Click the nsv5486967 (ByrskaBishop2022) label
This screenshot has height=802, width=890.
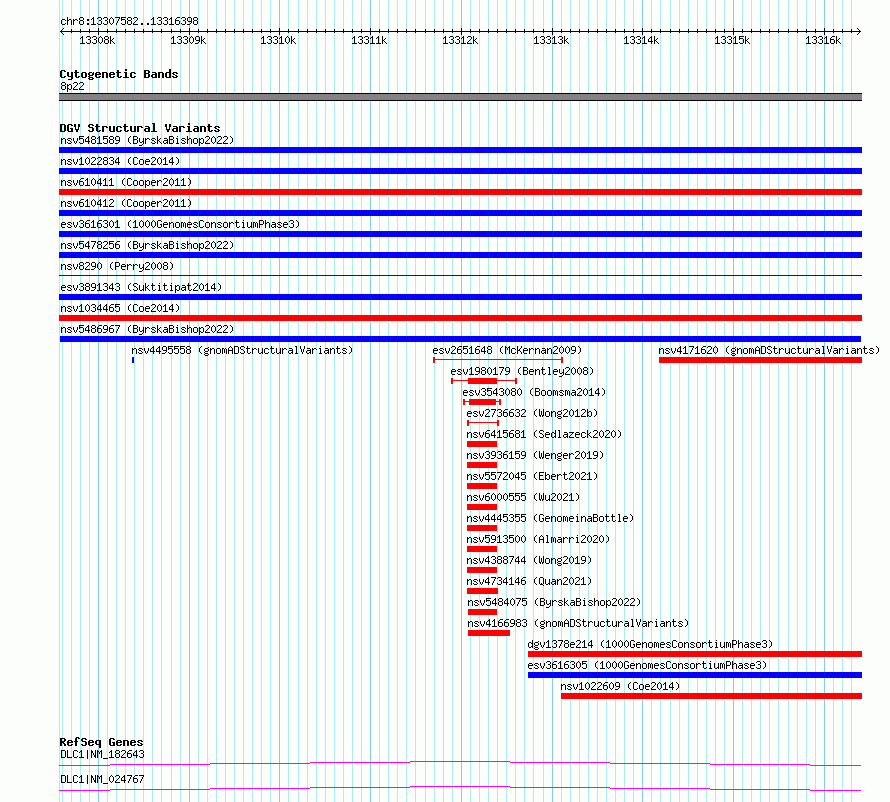(x=147, y=329)
